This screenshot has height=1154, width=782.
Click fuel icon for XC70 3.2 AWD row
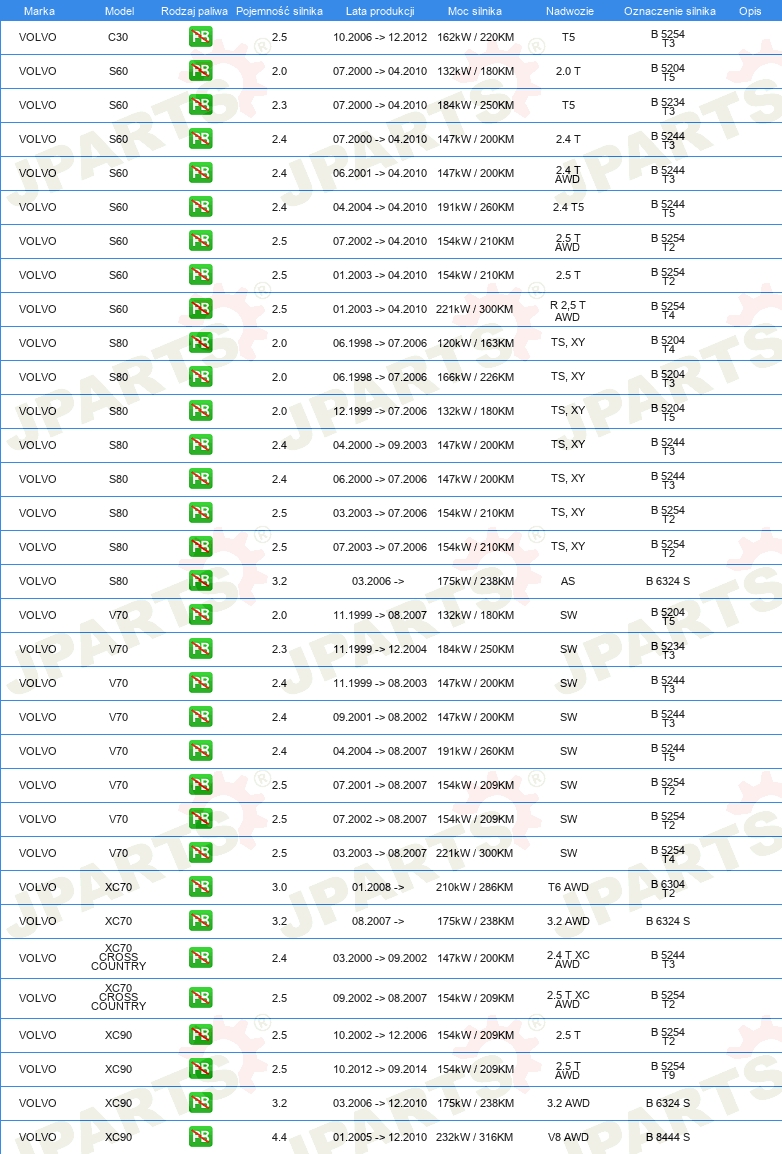pos(200,921)
